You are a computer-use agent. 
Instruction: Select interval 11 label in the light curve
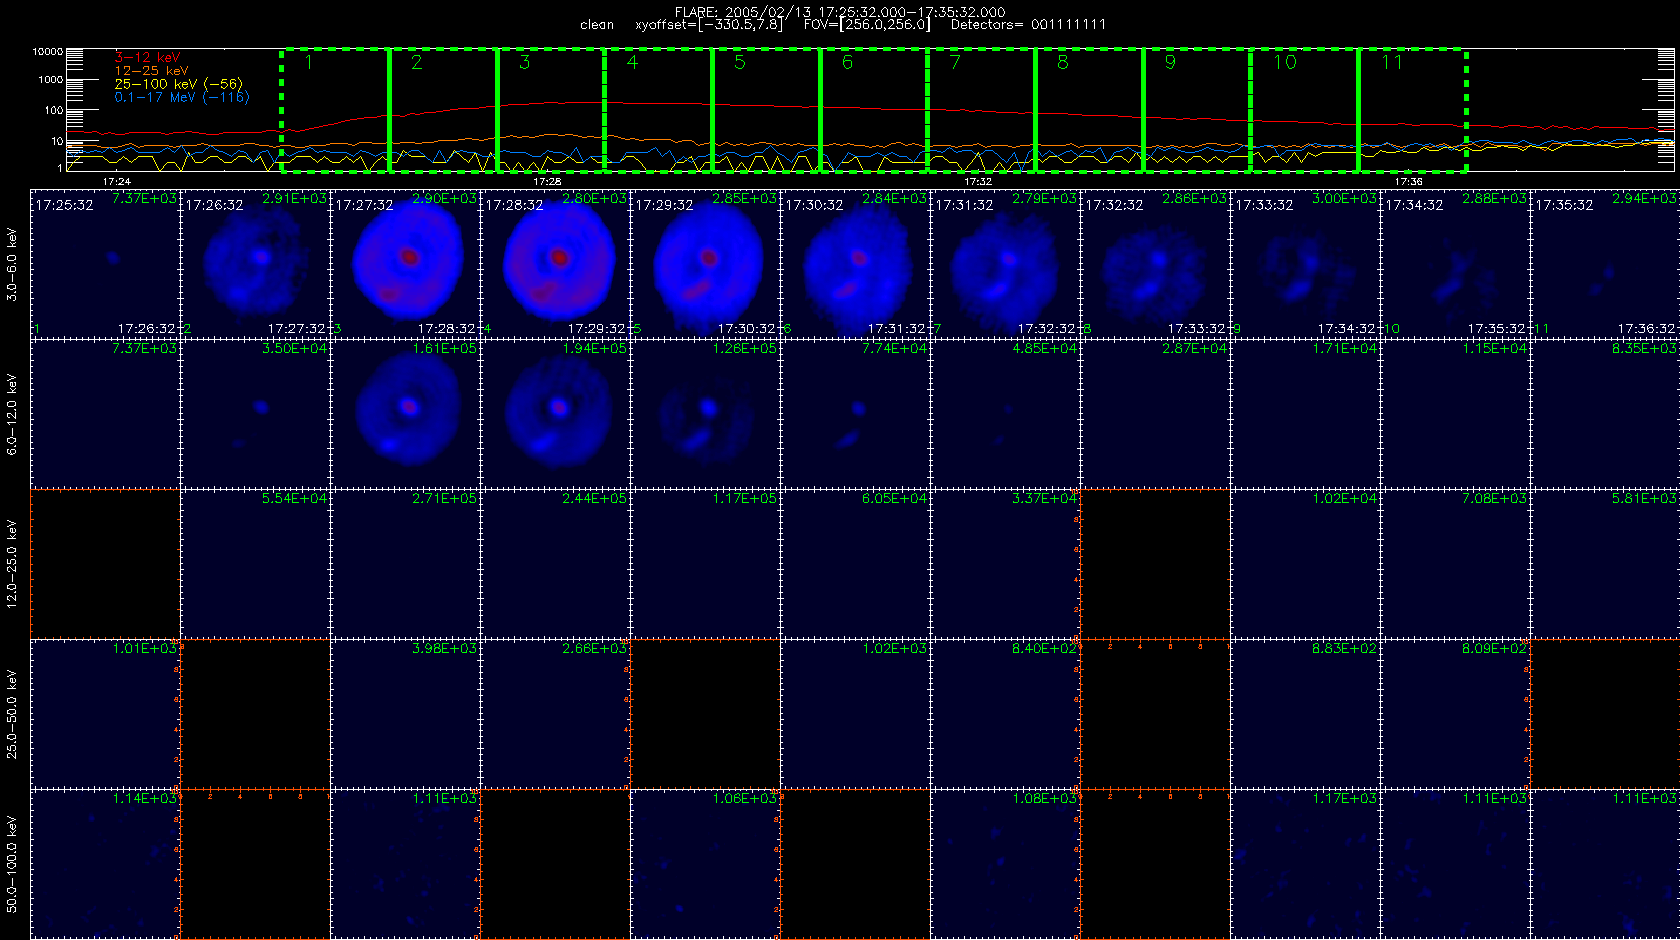(x=1392, y=62)
